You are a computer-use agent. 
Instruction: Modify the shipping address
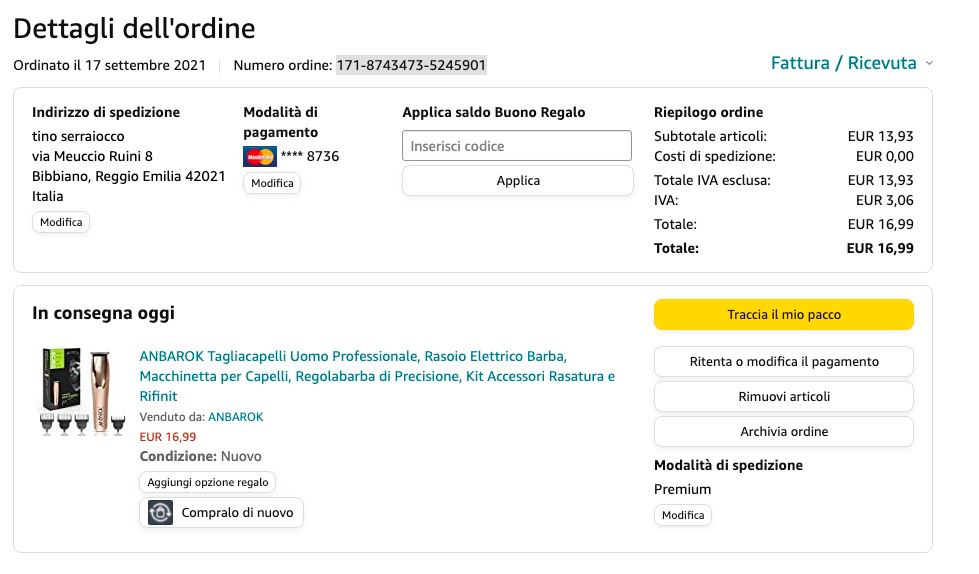pyautogui.click(x=61, y=222)
